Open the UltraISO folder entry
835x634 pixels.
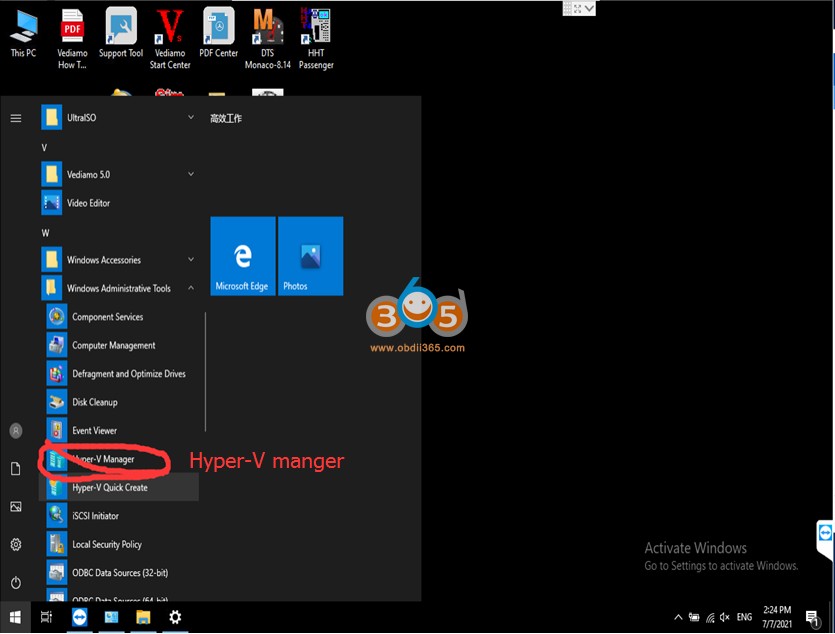point(119,118)
